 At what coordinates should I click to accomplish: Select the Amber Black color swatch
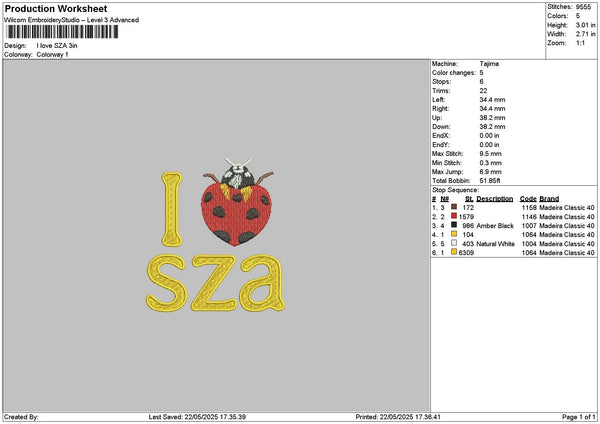(454, 225)
